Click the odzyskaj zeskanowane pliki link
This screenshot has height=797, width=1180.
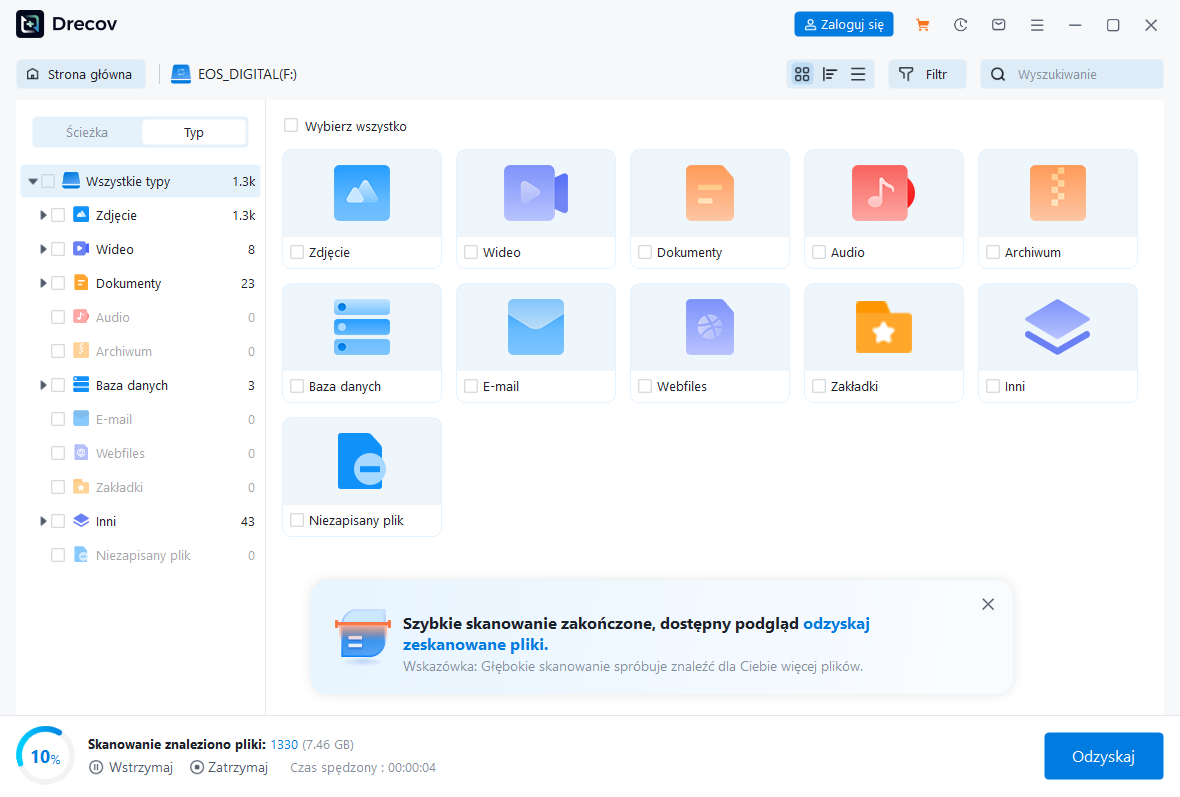(x=475, y=644)
